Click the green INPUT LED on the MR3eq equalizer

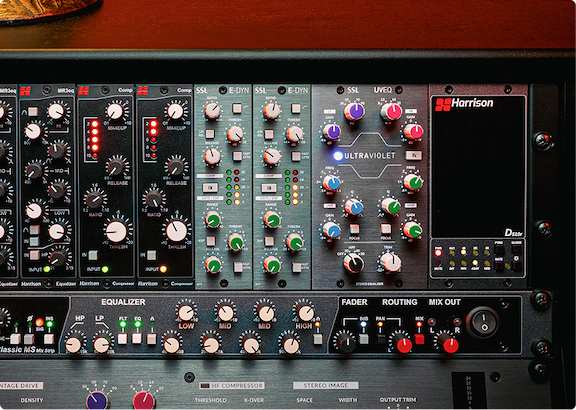pos(47,269)
